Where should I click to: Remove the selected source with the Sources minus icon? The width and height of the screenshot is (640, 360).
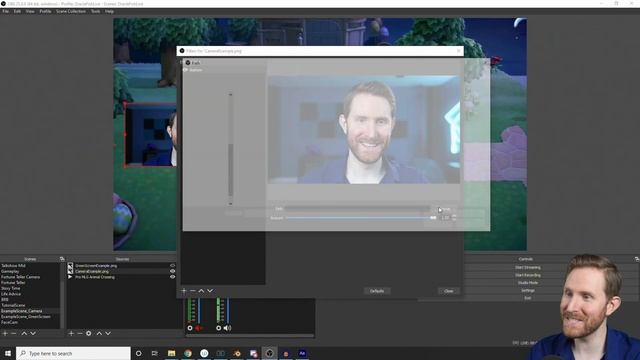coord(80,333)
